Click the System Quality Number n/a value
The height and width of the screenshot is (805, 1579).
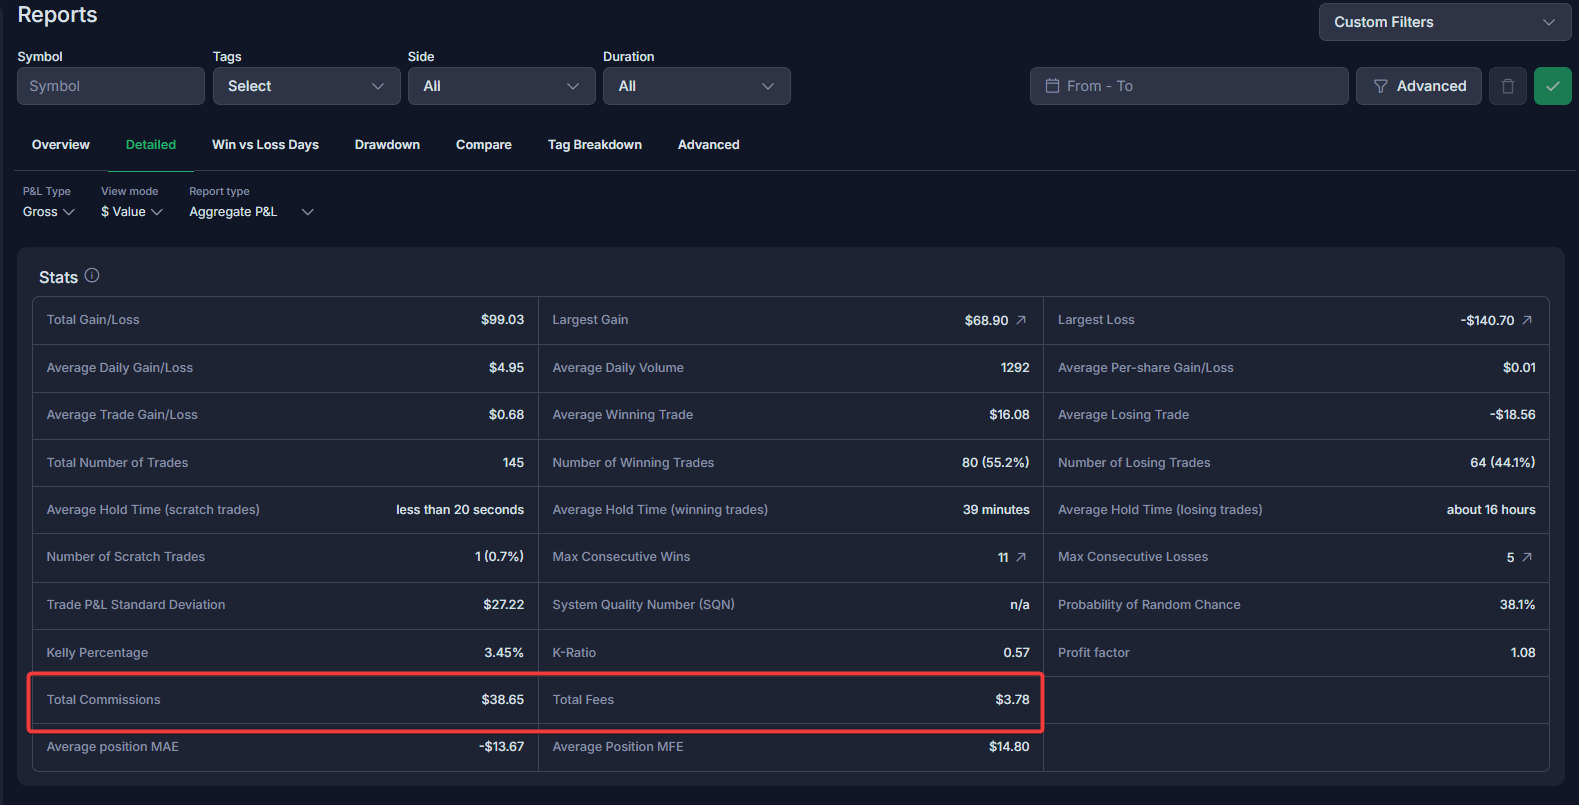(x=1020, y=605)
